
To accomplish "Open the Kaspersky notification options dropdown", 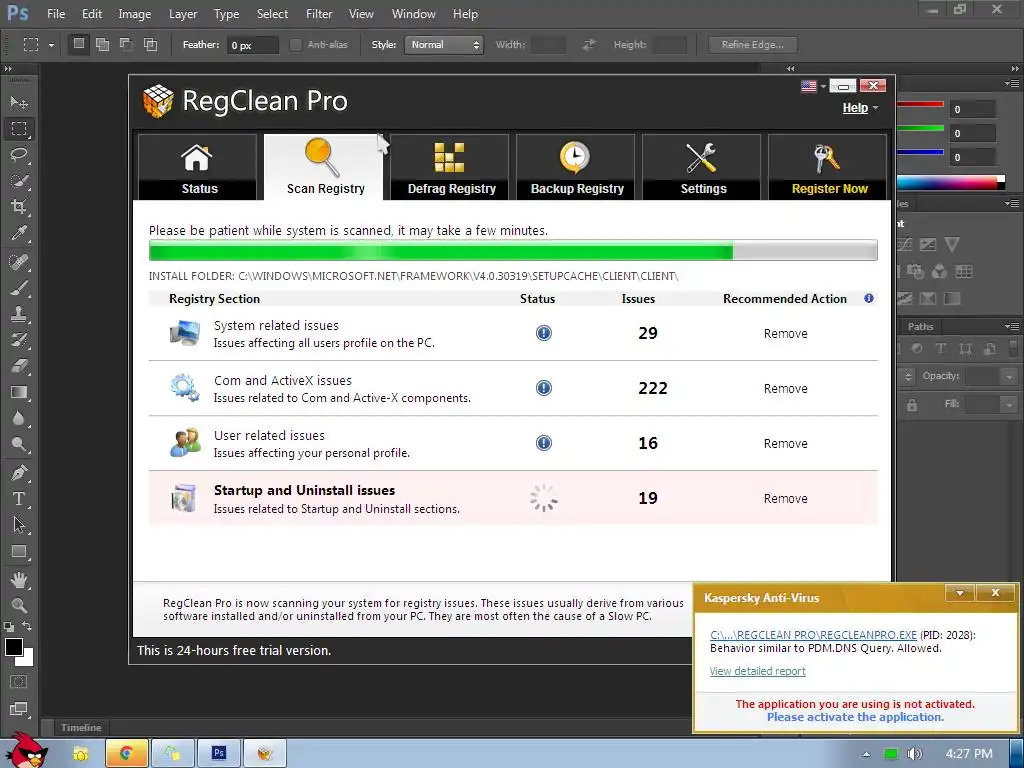I will [960, 593].
